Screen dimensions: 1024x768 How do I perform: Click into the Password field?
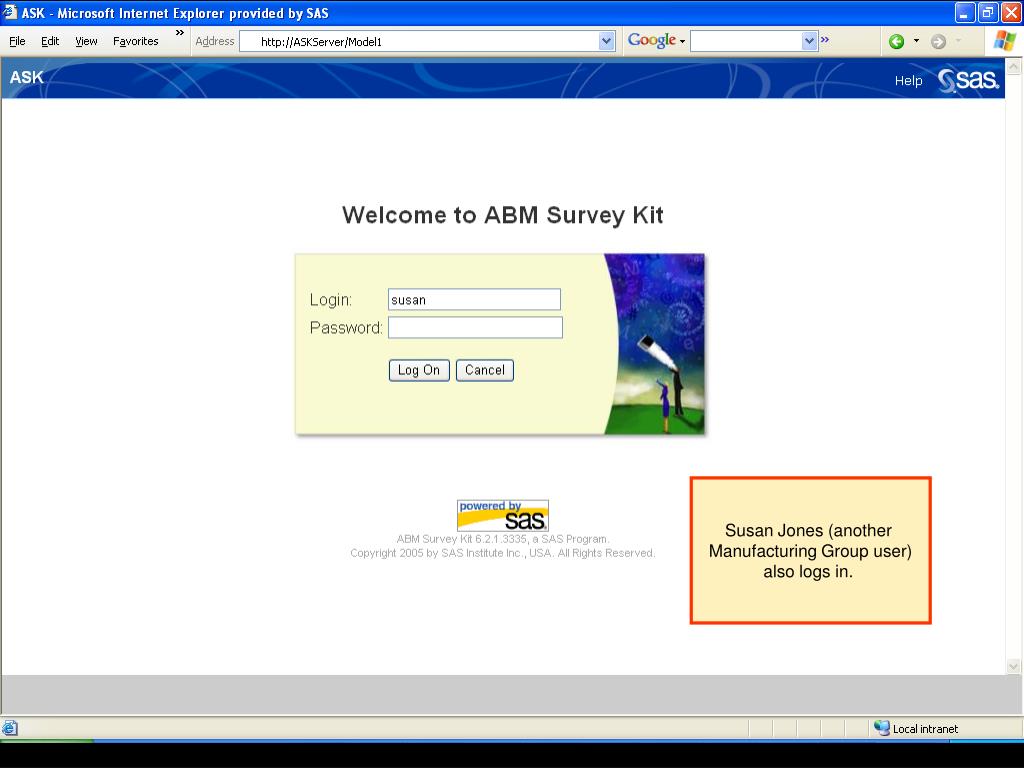475,328
